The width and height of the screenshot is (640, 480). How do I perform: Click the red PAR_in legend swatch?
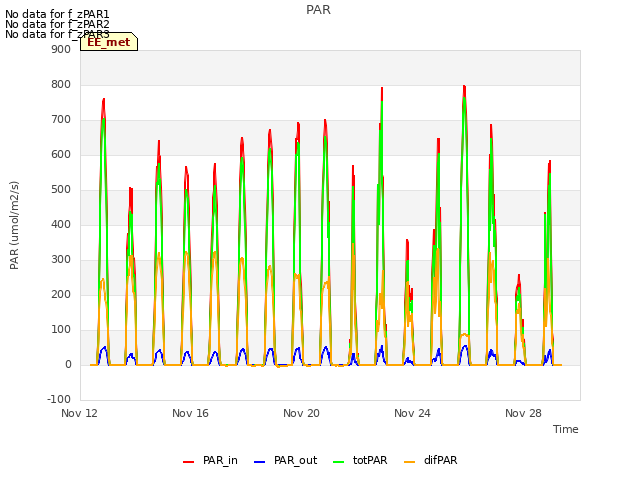pos(189,462)
